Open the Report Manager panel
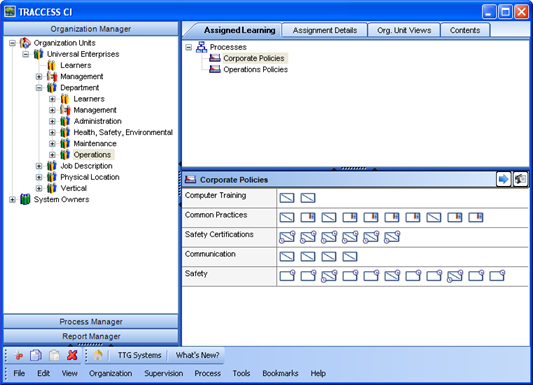Screen dimensions: 533x385 [91, 336]
